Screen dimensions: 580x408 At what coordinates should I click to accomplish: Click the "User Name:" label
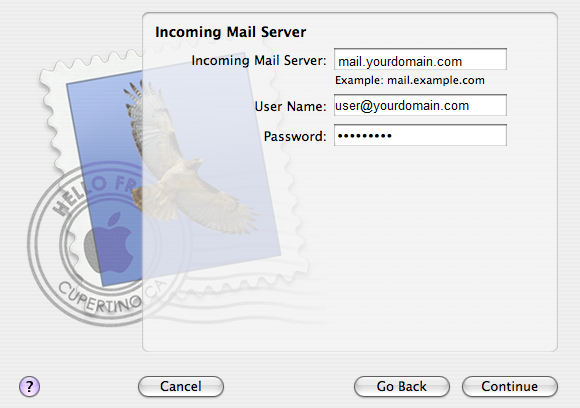coord(290,107)
